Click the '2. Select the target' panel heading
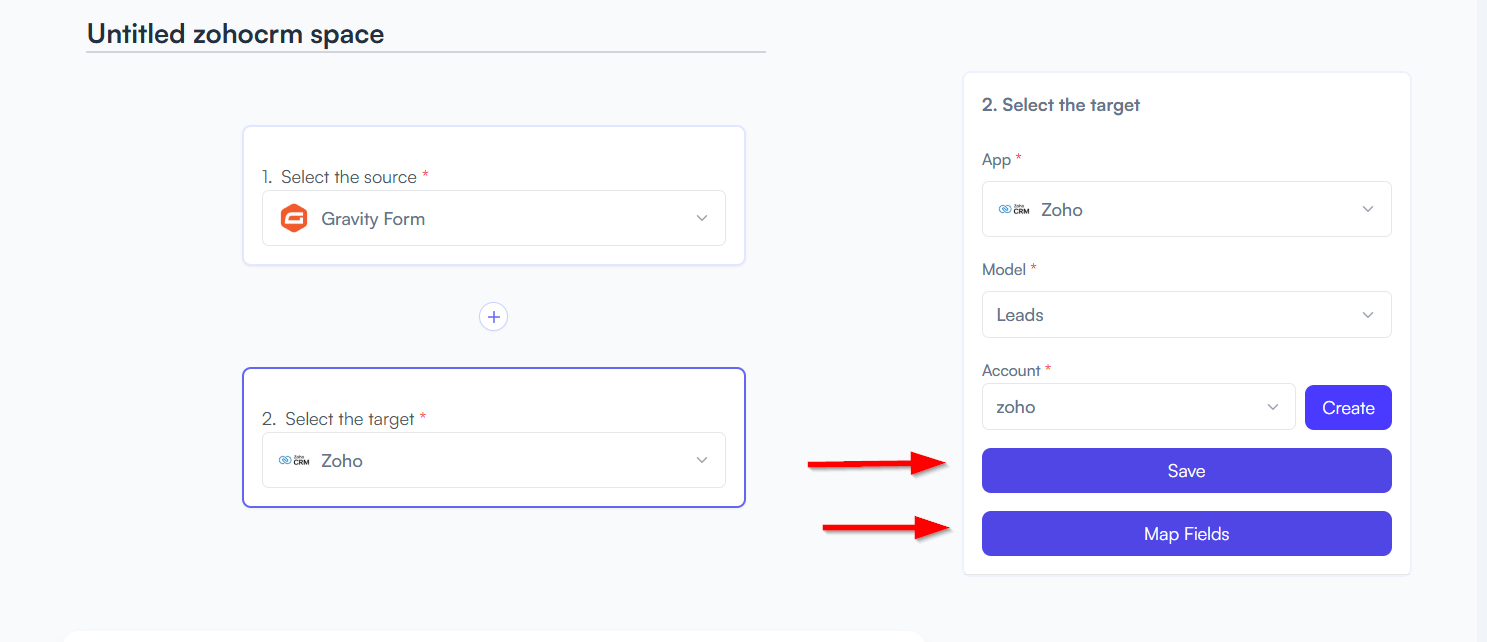Viewport: 1487px width, 642px height. tap(1061, 104)
